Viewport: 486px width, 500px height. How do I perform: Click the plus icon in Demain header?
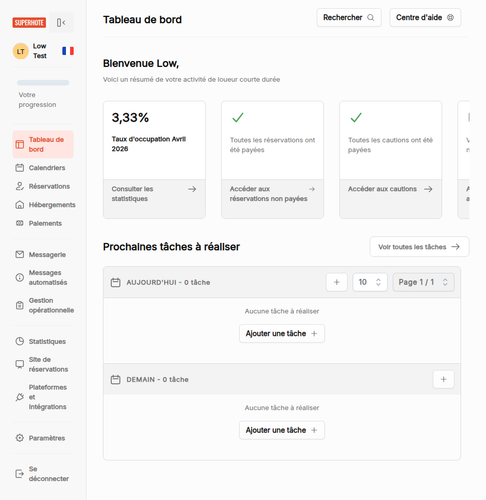pos(443,379)
